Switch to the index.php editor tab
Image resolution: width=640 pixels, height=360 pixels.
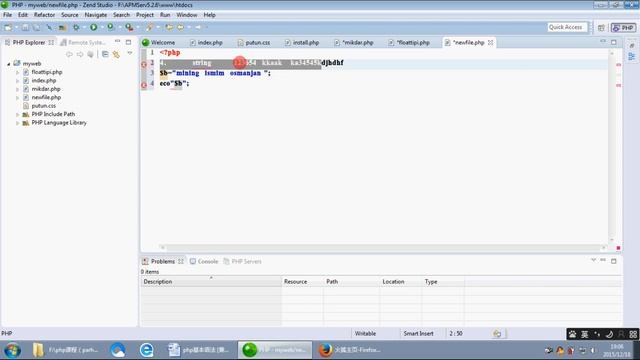[x=206, y=42]
